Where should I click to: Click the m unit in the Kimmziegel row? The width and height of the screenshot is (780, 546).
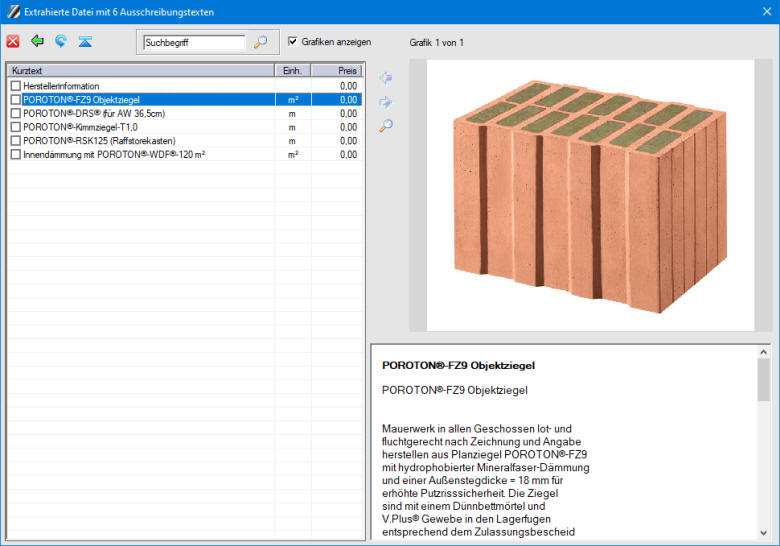(x=292, y=127)
